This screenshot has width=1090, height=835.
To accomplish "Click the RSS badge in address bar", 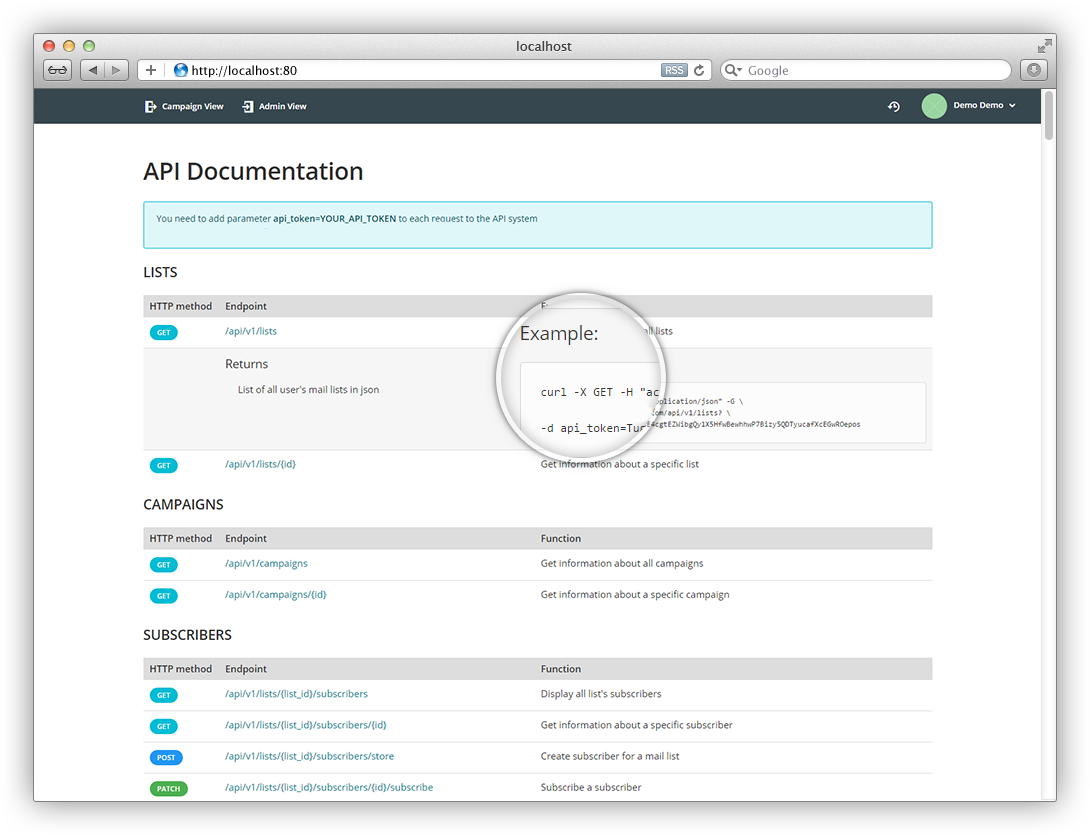I will pyautogui.click(x=674, y=70).
